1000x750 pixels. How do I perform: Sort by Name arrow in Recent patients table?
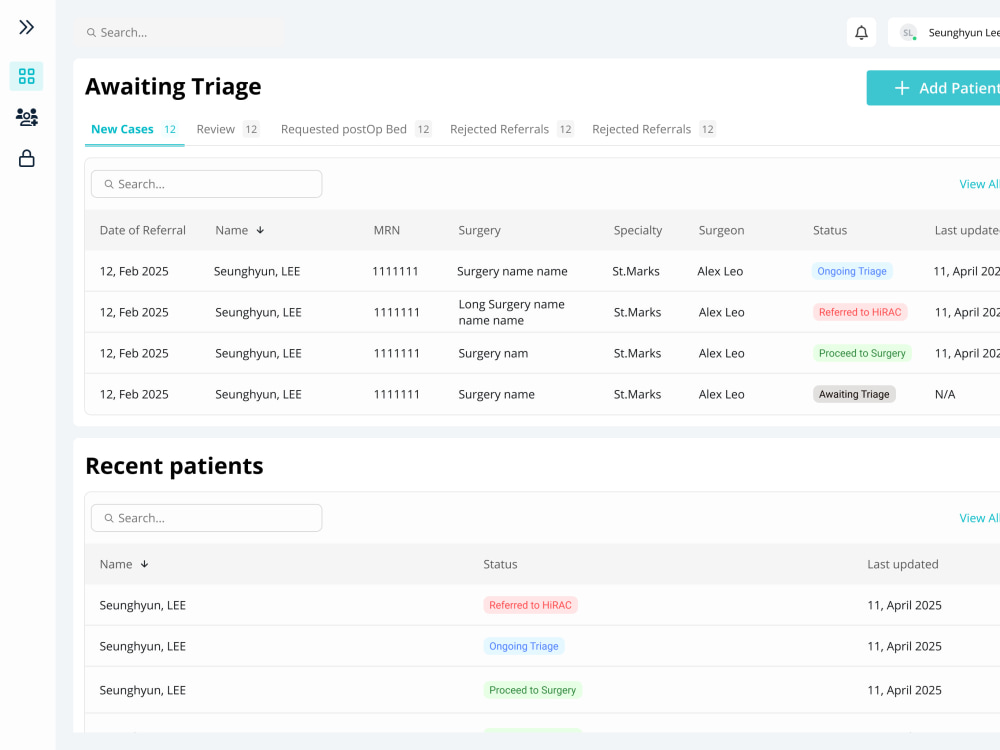145,564
